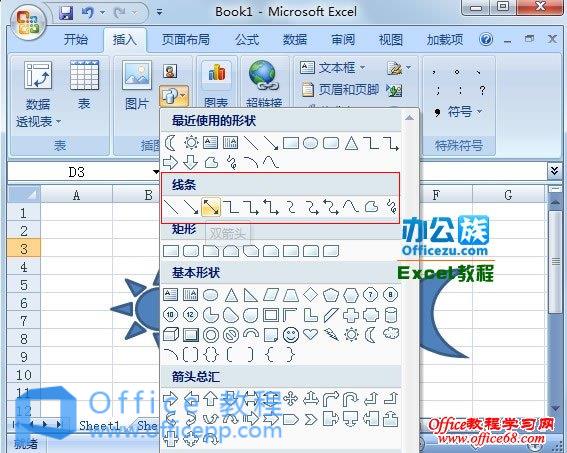
Task: Pick the Arrow line shape in 线条
Action: 191,207
